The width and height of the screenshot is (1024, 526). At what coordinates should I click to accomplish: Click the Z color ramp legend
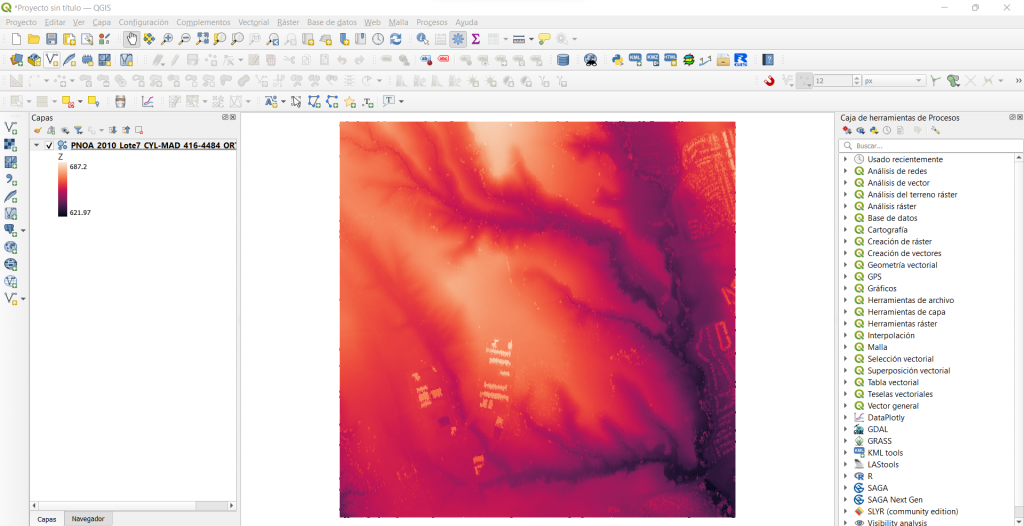63,189
